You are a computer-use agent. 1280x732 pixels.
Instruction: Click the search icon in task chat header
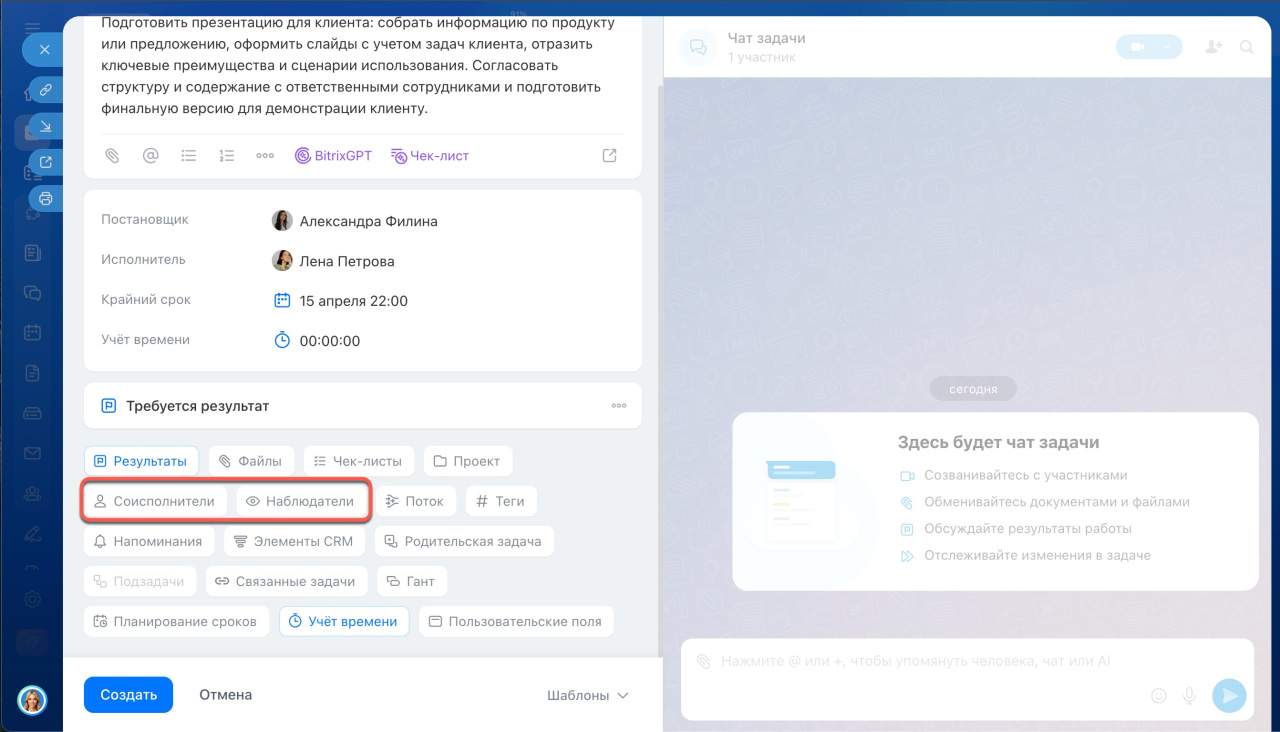(x=1246, y=47)
